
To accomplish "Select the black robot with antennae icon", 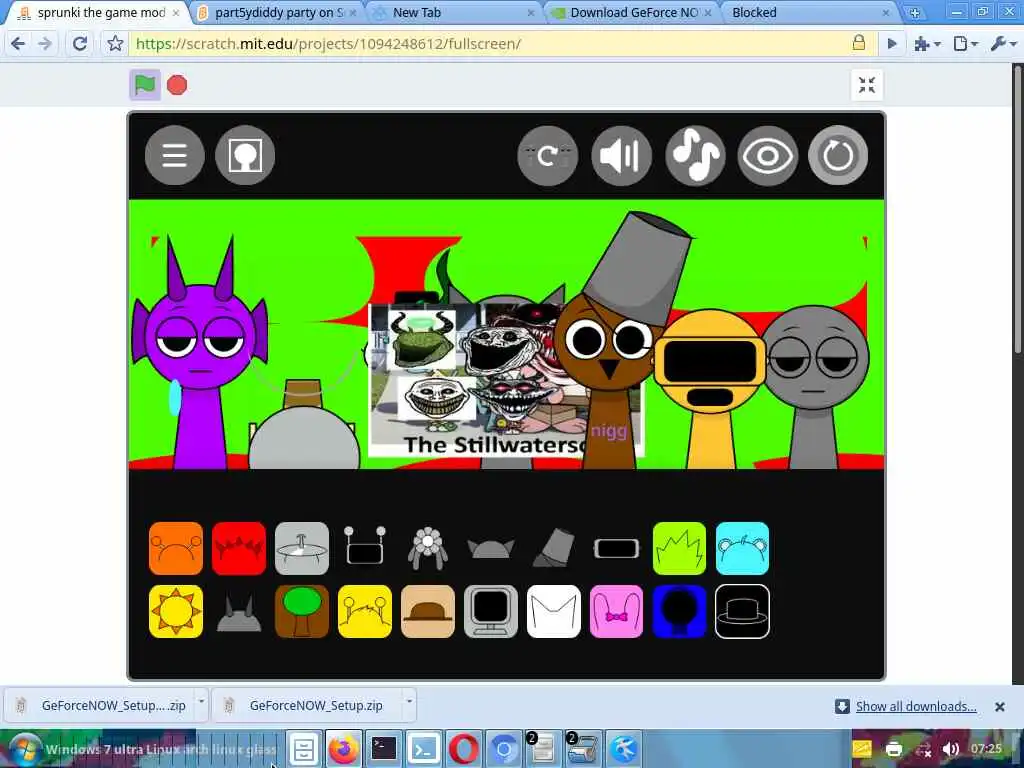I will (364, 547).
